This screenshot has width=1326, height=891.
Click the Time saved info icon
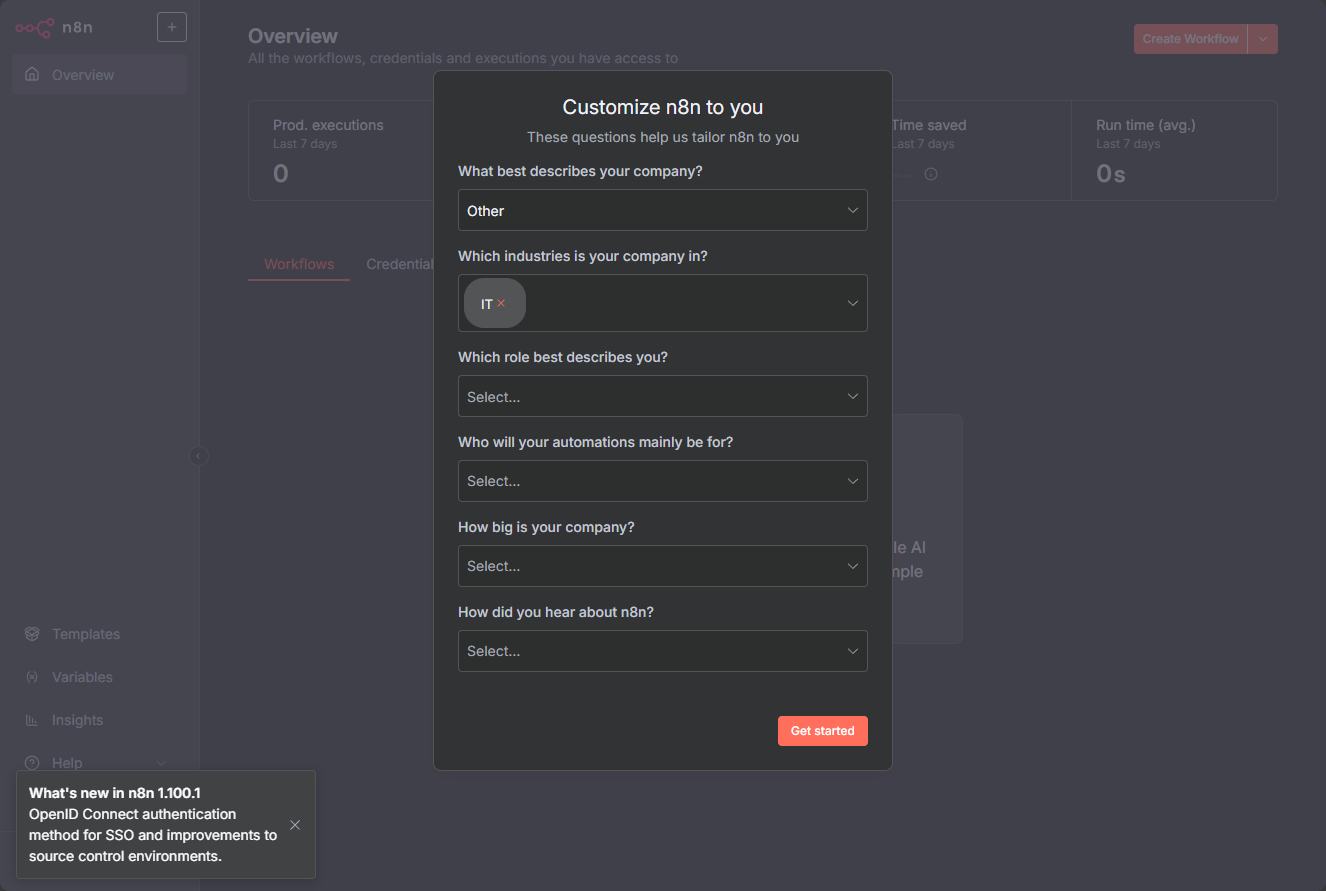[931, 174]
